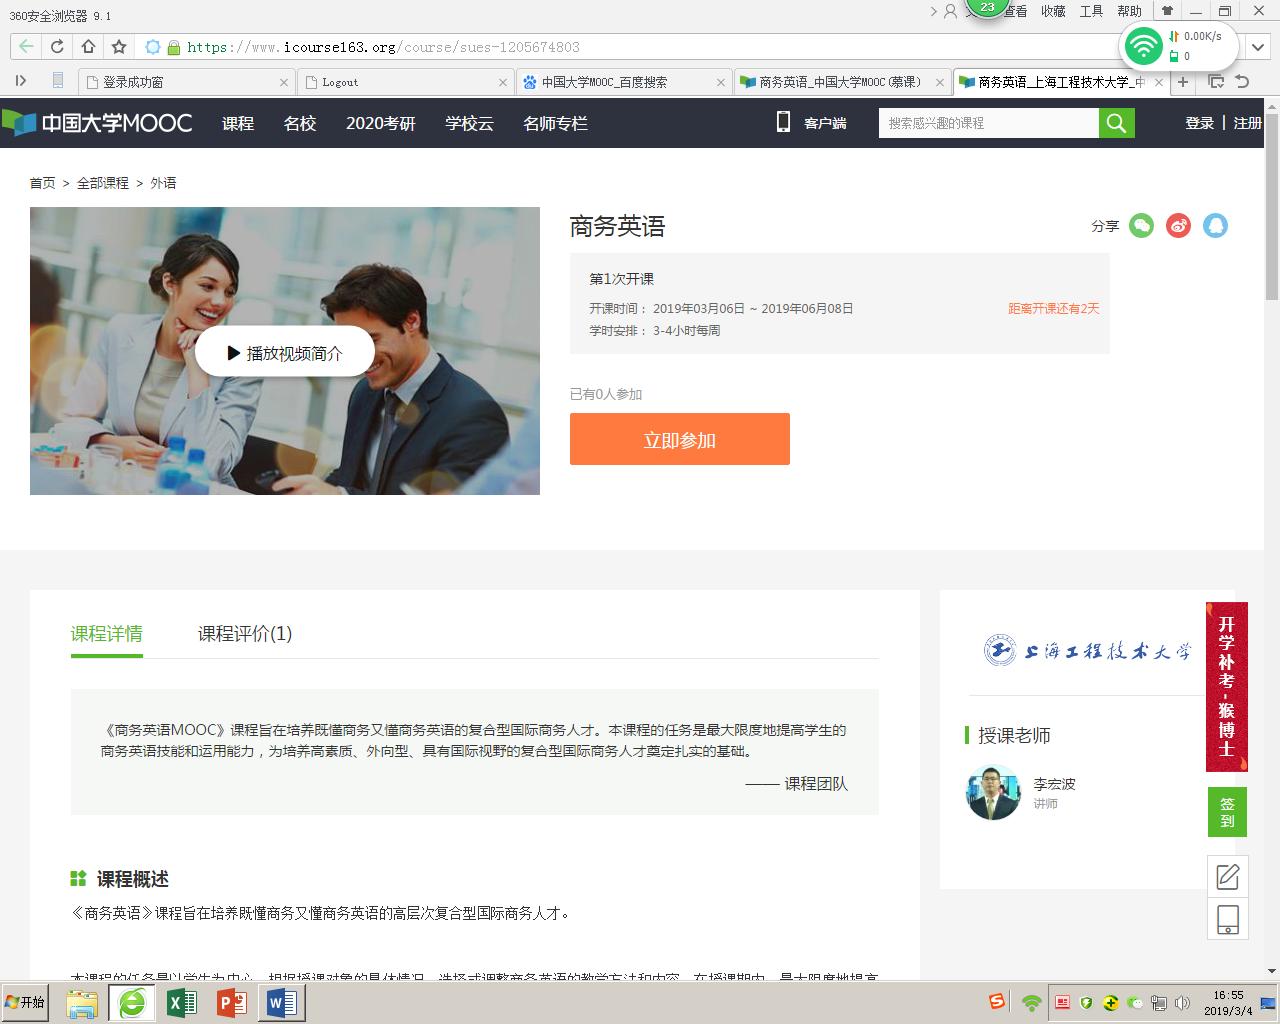The width and height of the screenshot is (1280, 1024).
Task: Close the 登录成功窗 tab
Action: 284,82
